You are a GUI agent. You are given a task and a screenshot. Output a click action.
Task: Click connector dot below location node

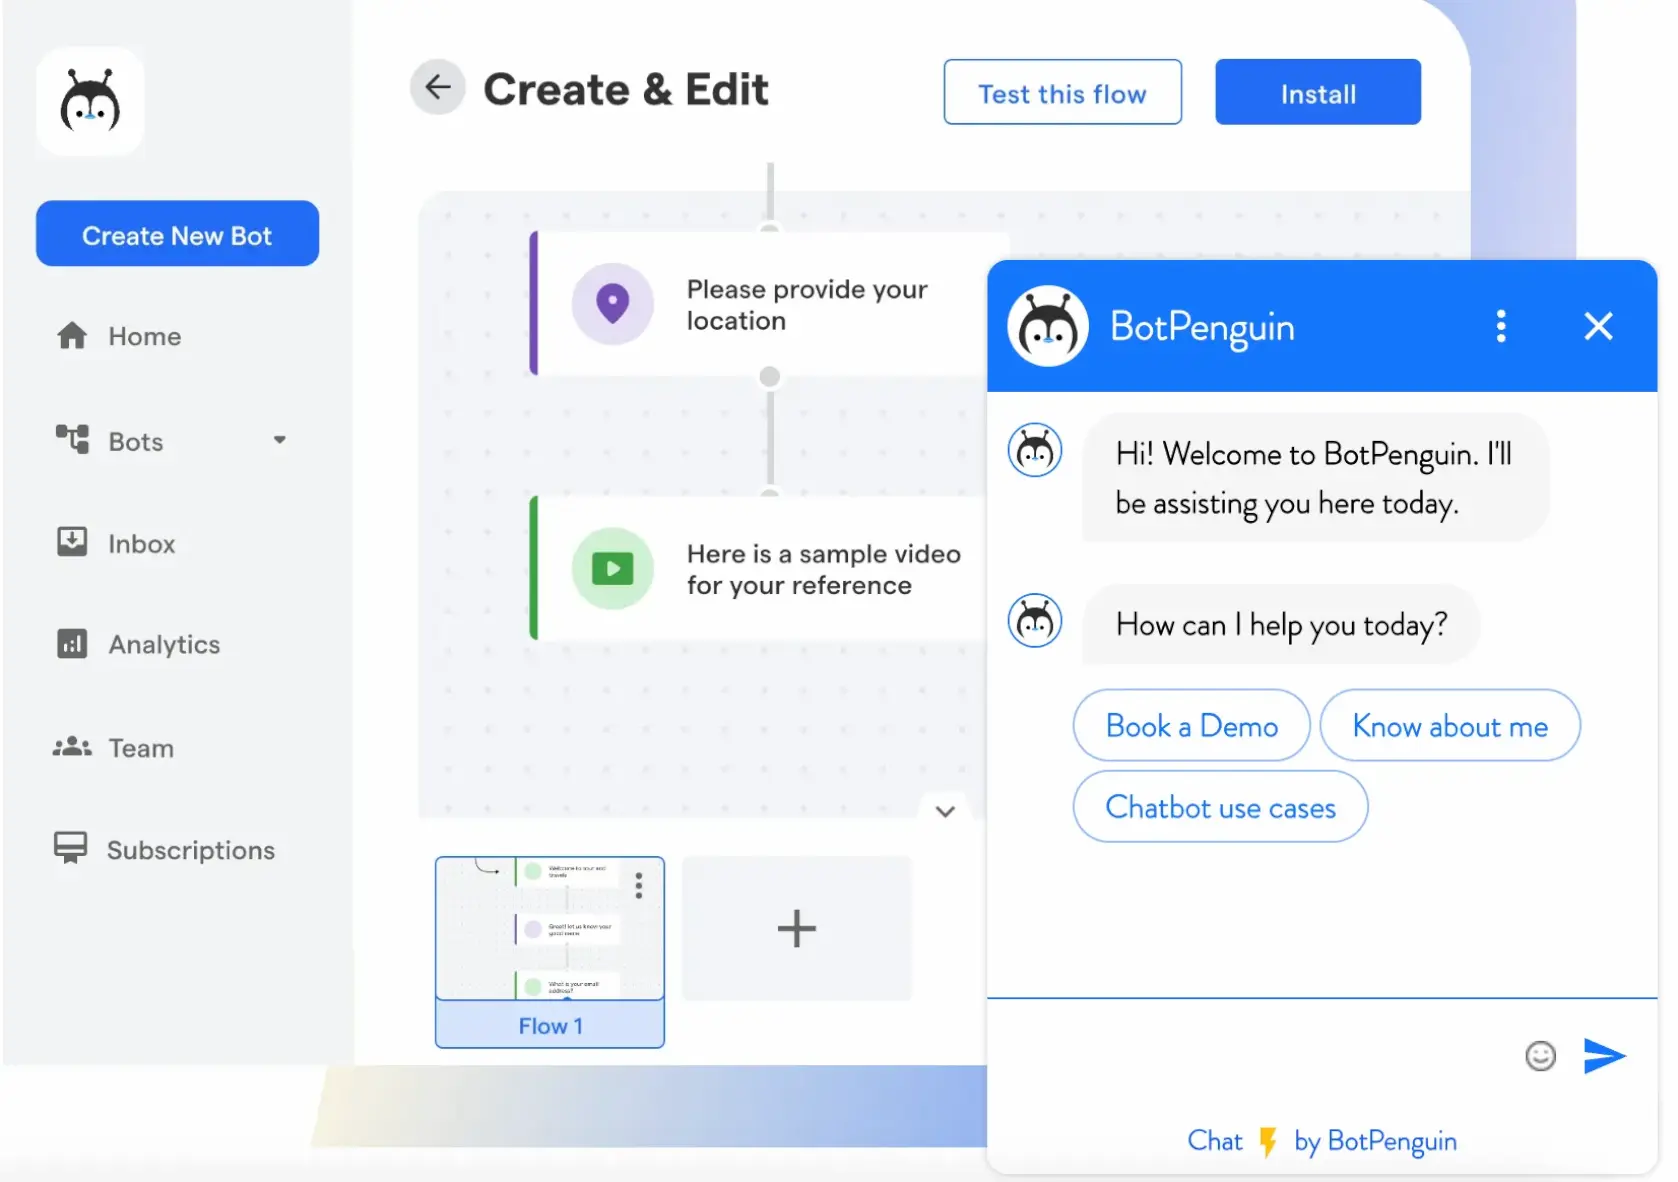[x=769, y=377]
